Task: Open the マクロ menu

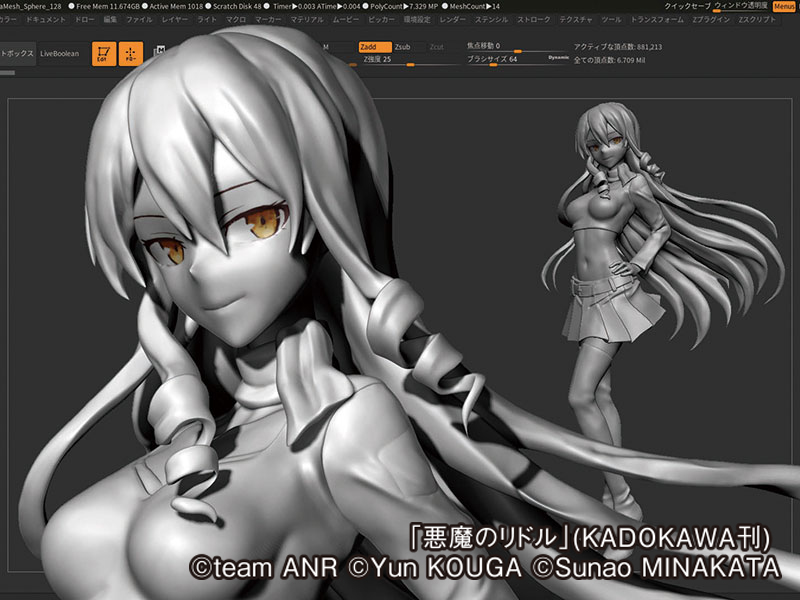Action: click(236, 20)
